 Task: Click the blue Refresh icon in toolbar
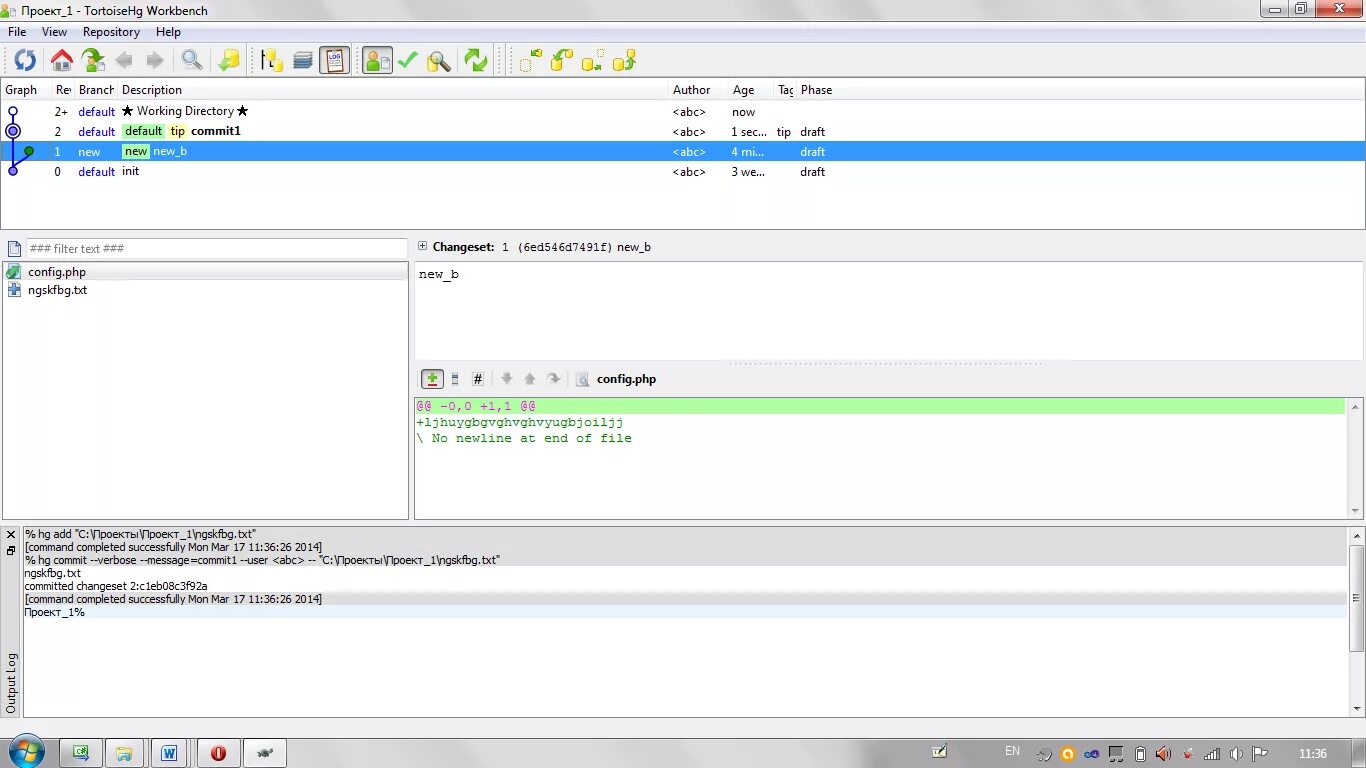tap(25, 61)
